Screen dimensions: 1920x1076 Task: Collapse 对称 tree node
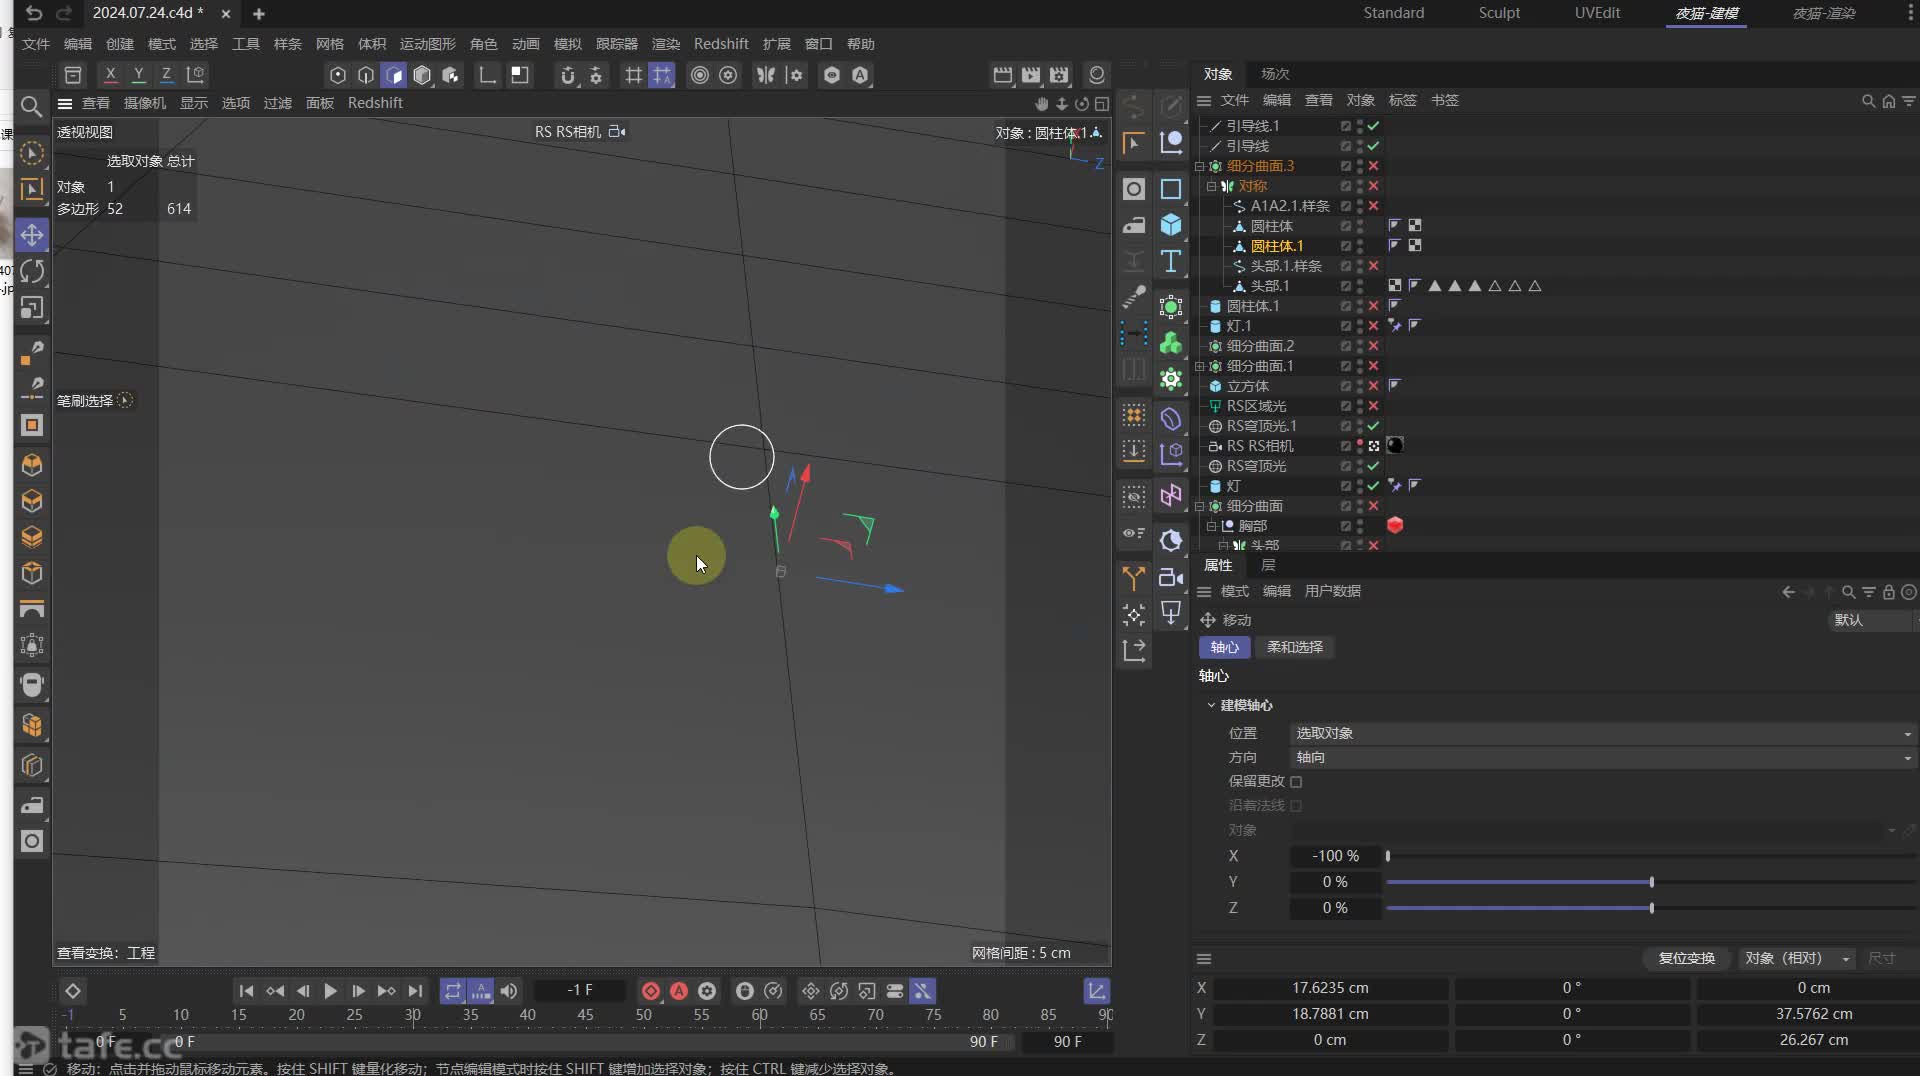(x=1212, y=186)
